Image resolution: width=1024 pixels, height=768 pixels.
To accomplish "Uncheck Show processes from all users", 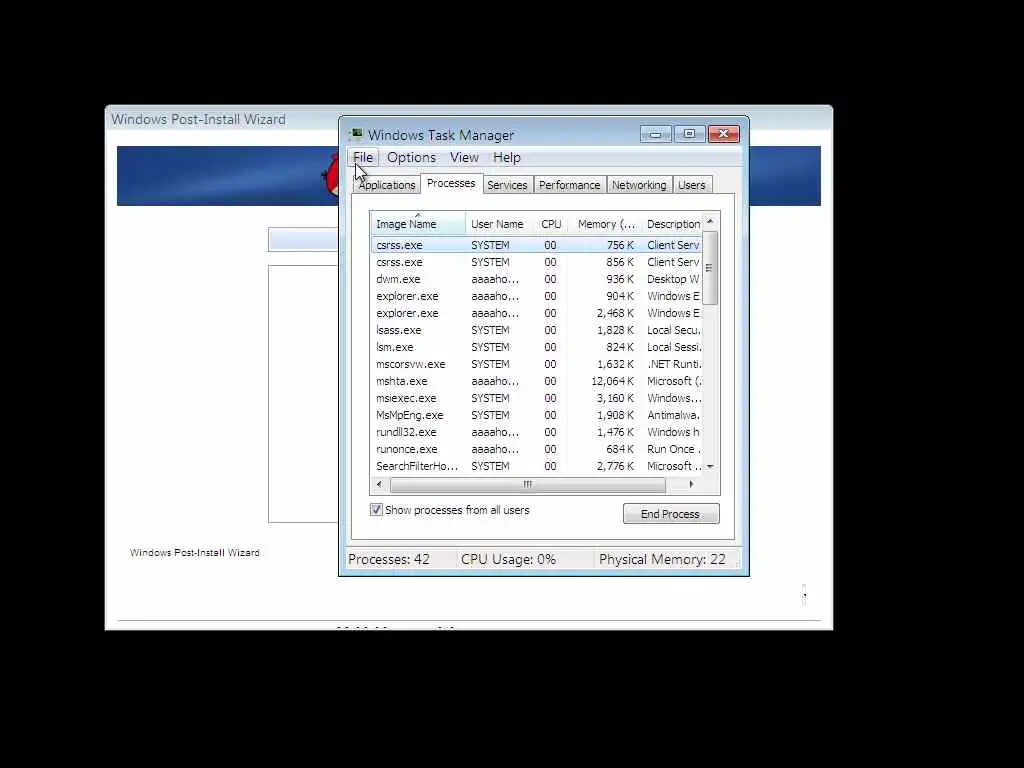I will pos(376,509).
